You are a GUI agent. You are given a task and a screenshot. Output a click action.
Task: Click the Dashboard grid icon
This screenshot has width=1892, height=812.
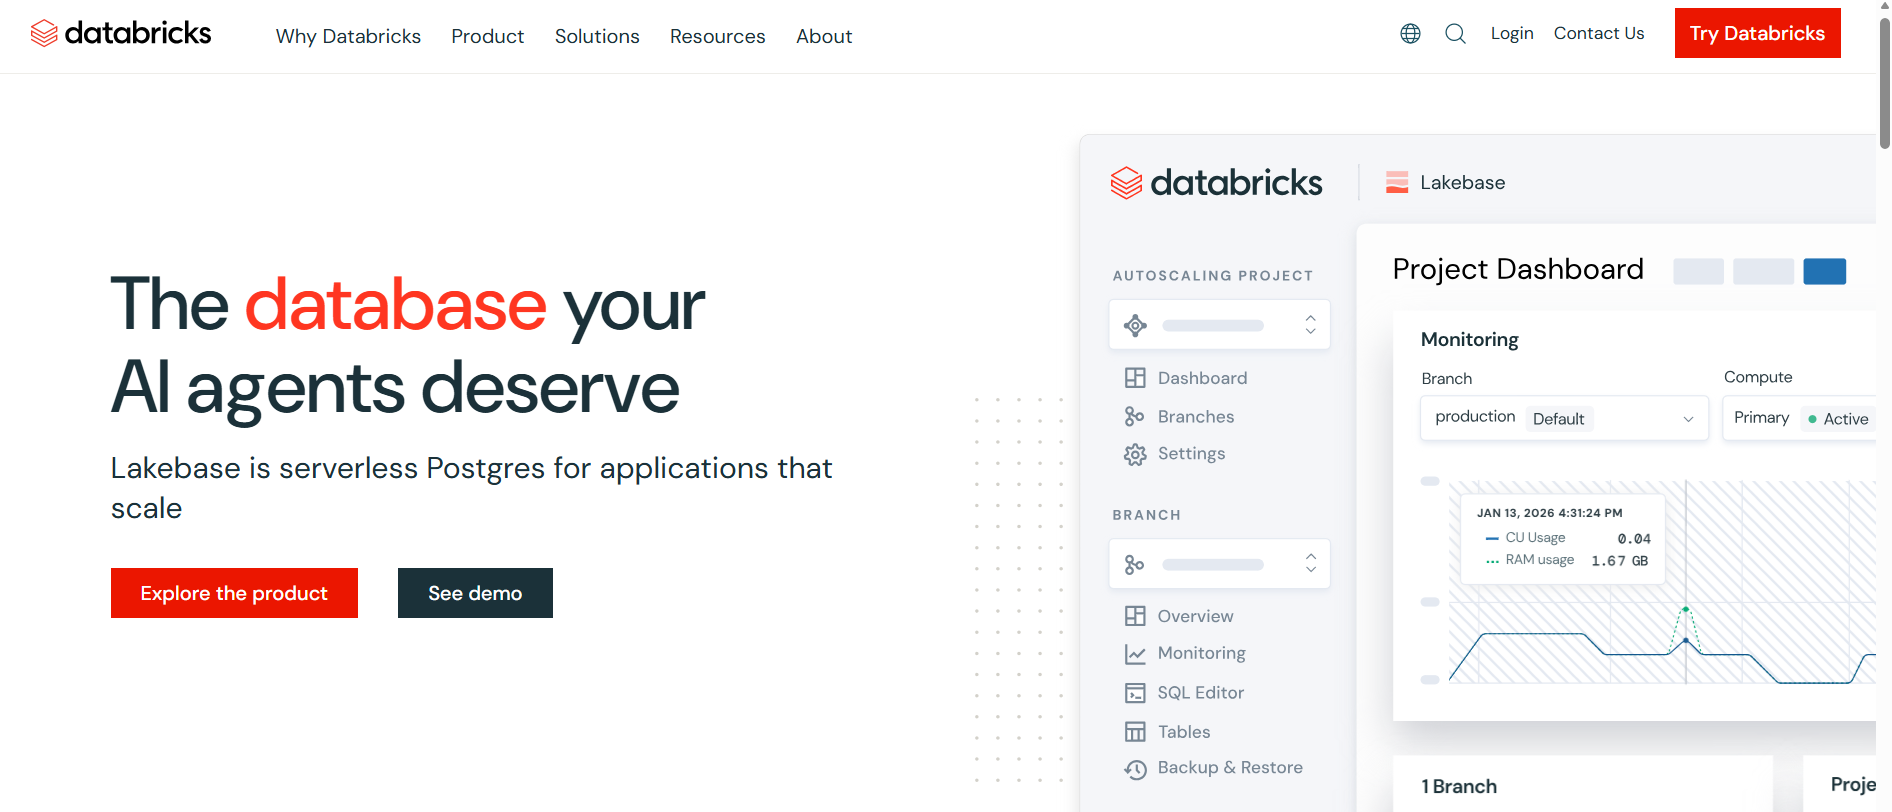[x=1135, y=378]
